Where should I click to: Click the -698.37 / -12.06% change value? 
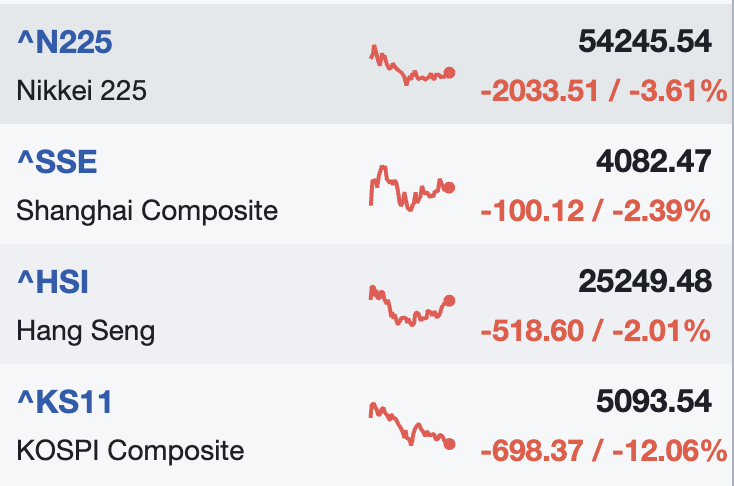click(603, 451)
